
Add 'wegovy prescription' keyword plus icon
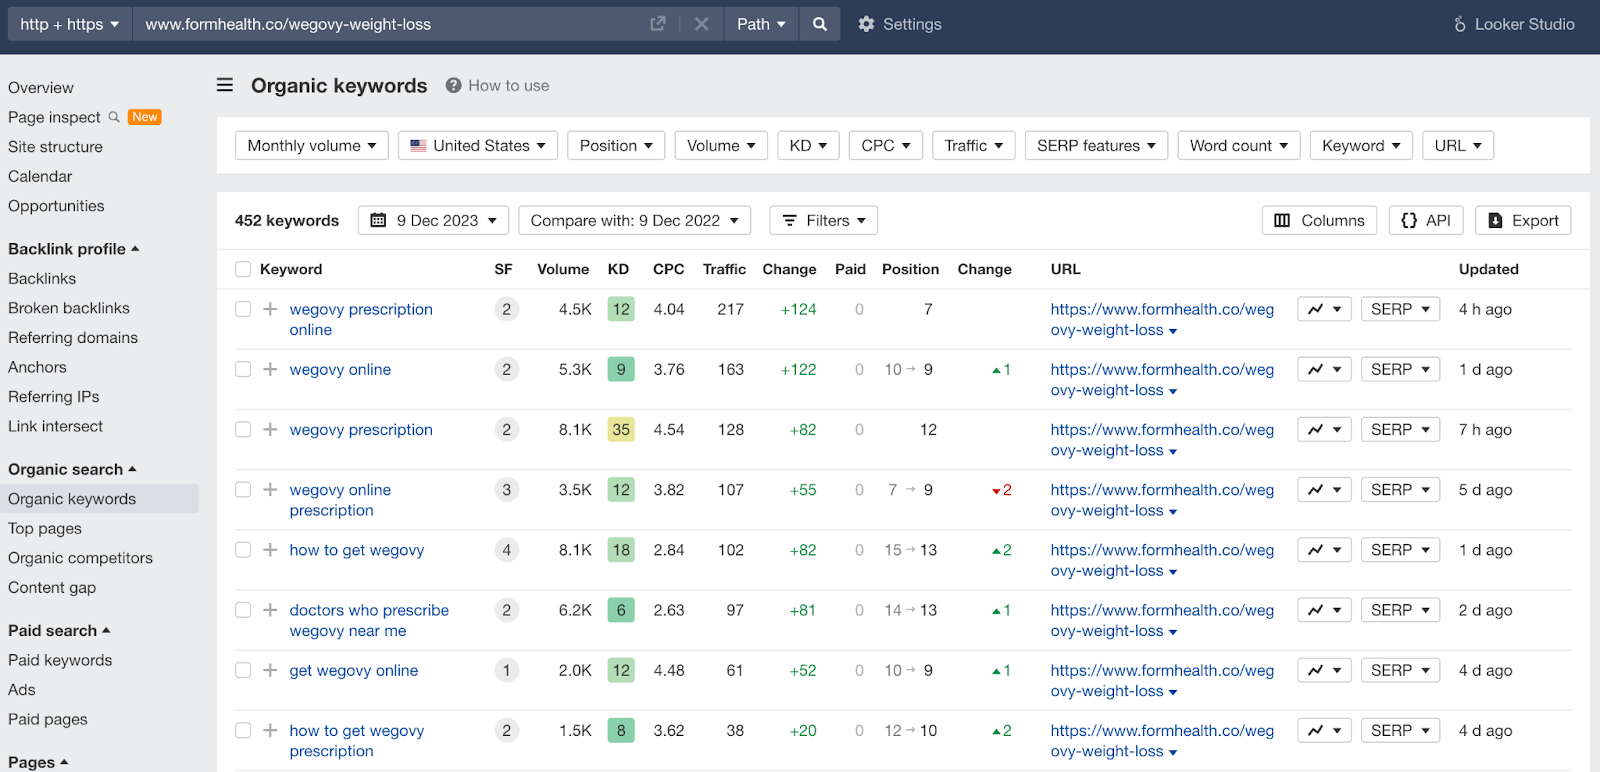tap(270, 429)
